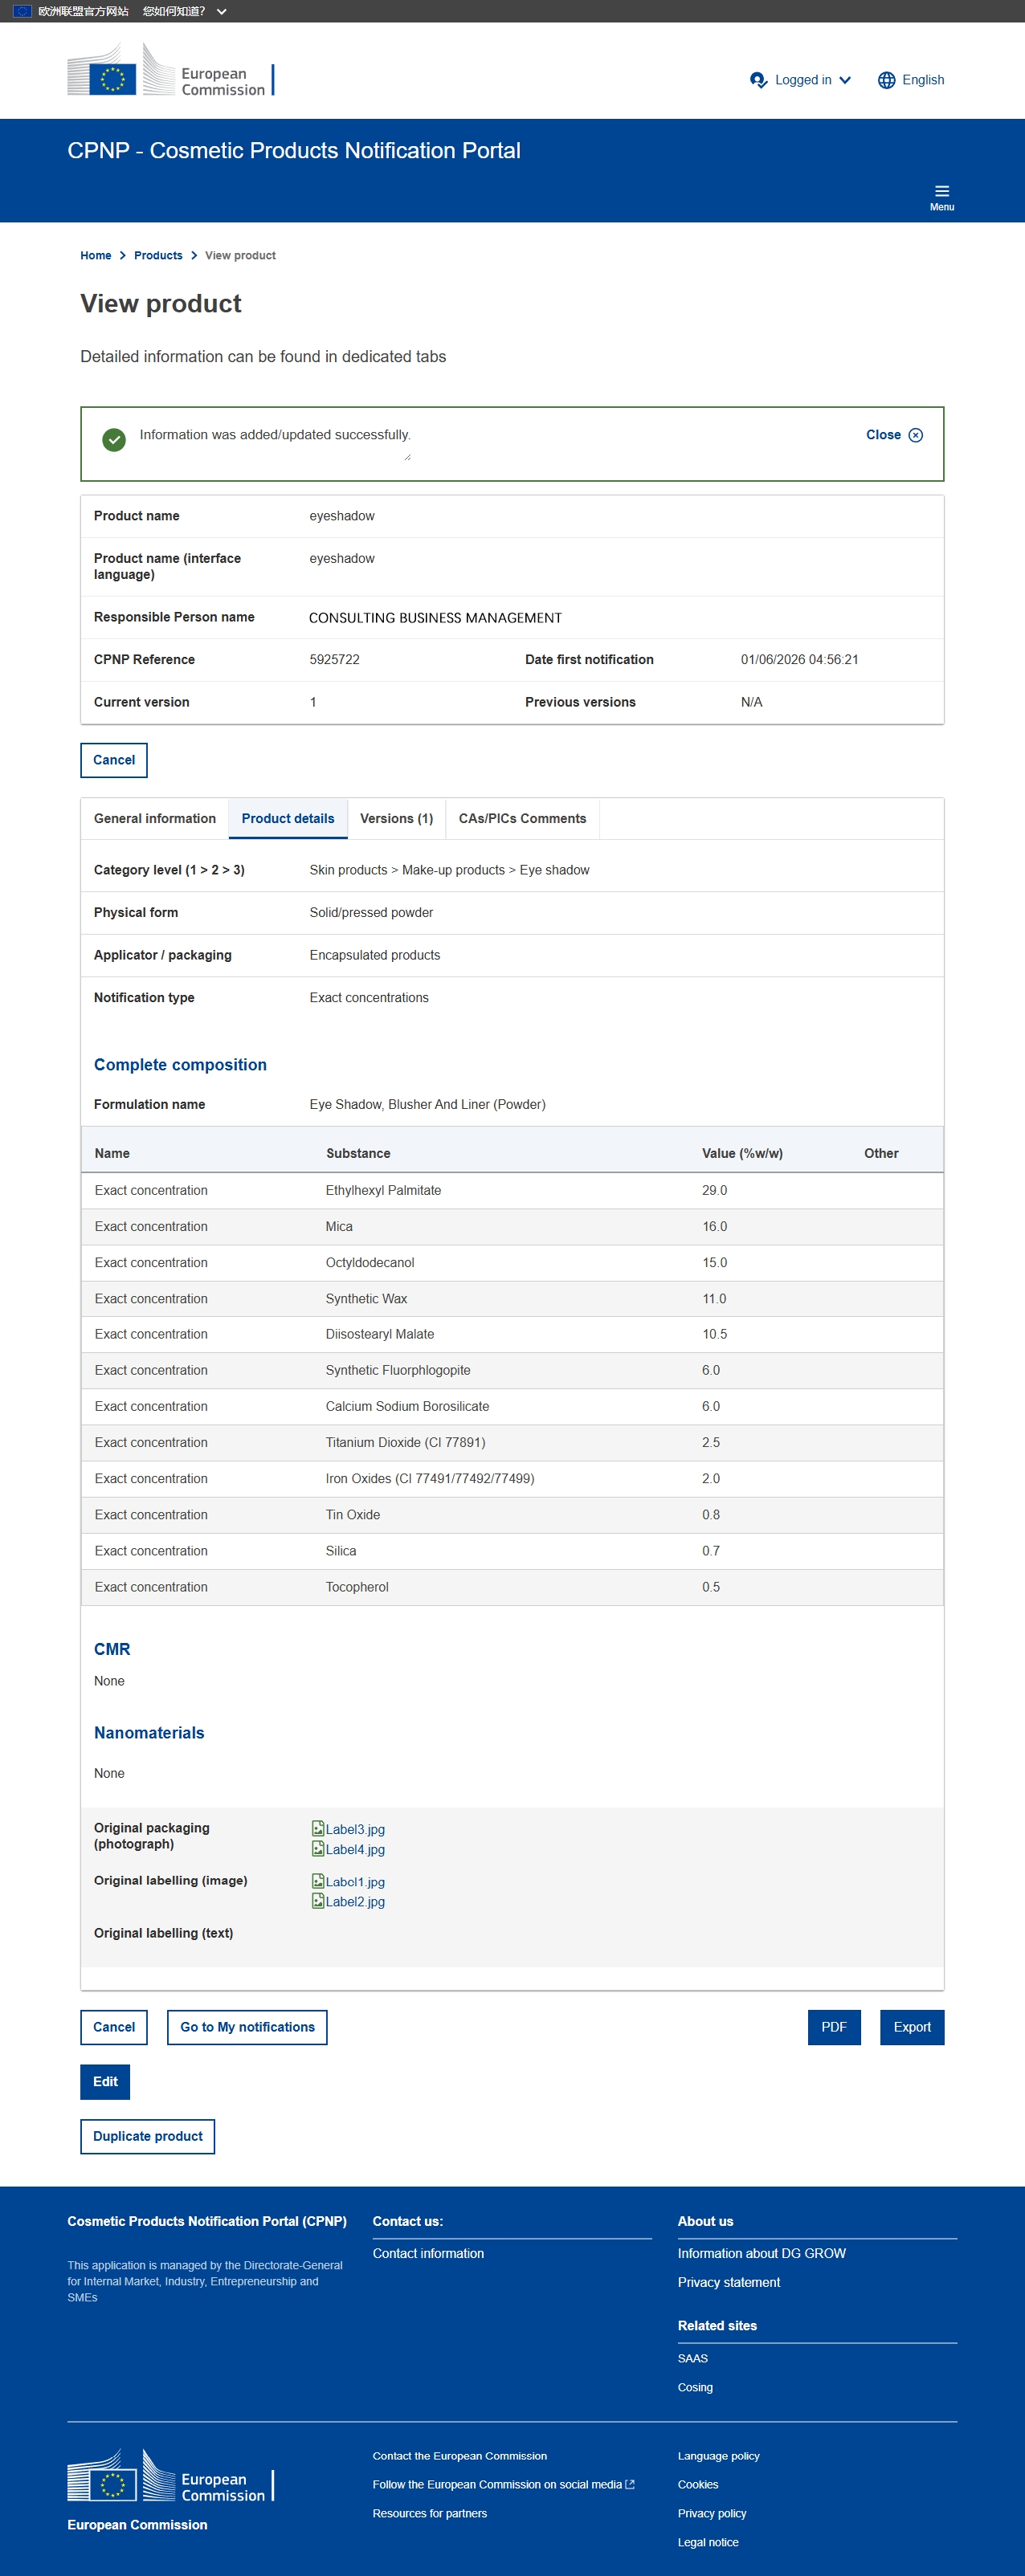The height and width of the screenshot is (2576, 1025).
Task: Open the Label2.jpg link
Action: (x=355, y=1901)
